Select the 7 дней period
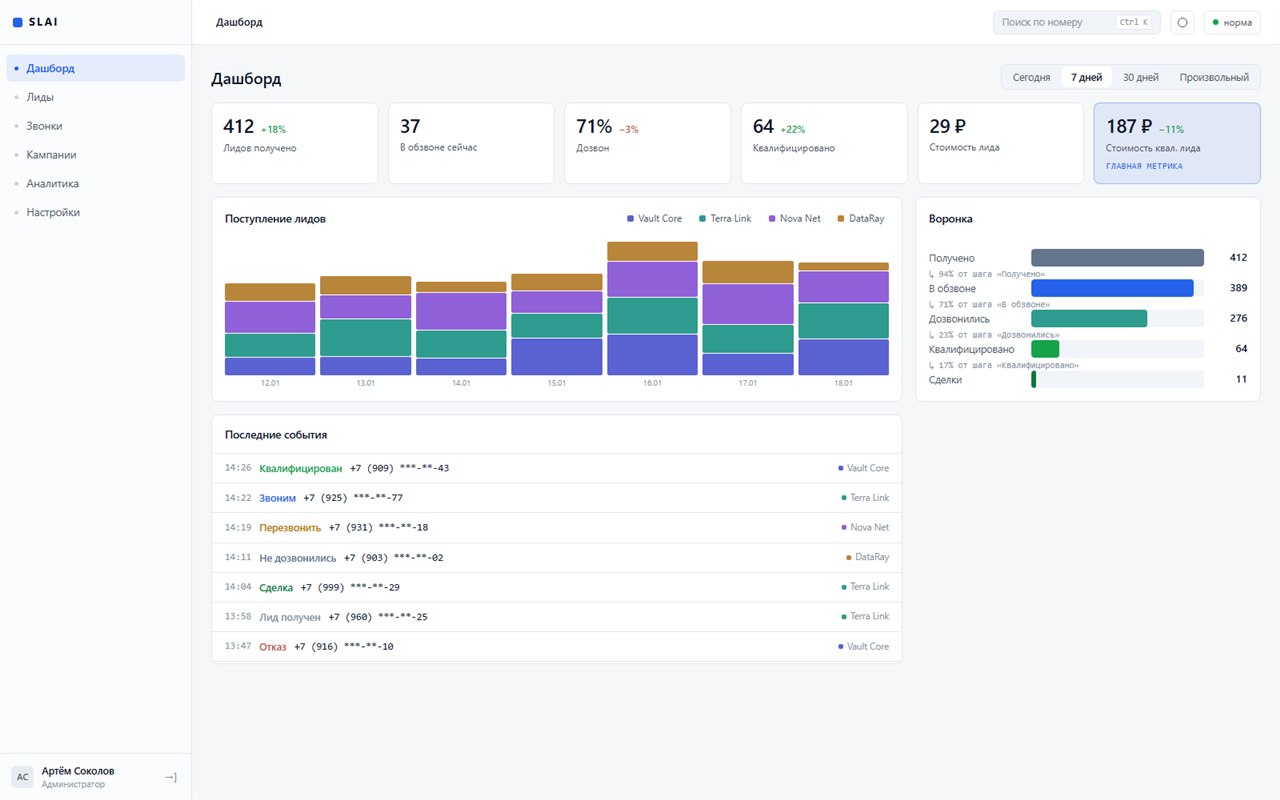The width and height of the screenshot is (1280, 800). pos(1086,77)
